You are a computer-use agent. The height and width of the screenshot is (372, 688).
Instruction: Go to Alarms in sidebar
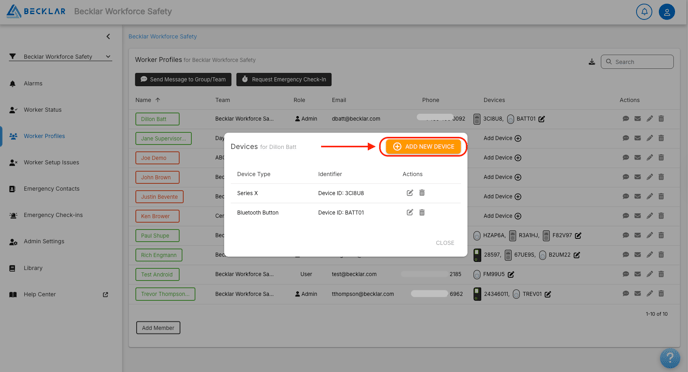tap(33, 83)
